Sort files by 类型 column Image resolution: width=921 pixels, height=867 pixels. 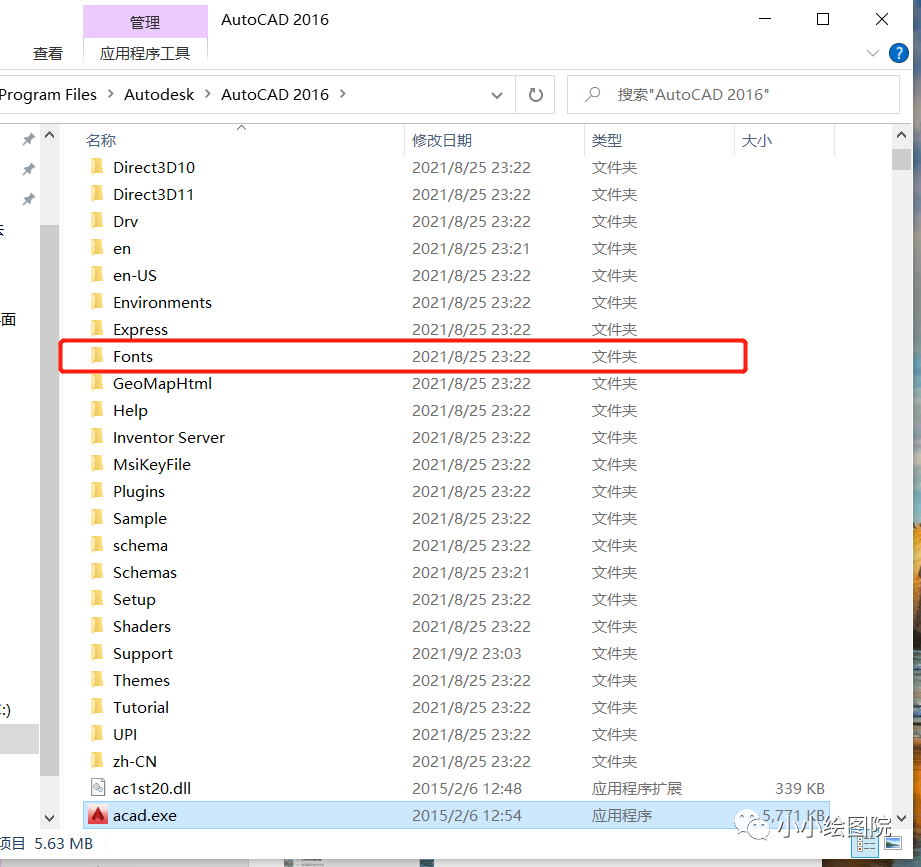pyautogui.click(x=607, y=140)
